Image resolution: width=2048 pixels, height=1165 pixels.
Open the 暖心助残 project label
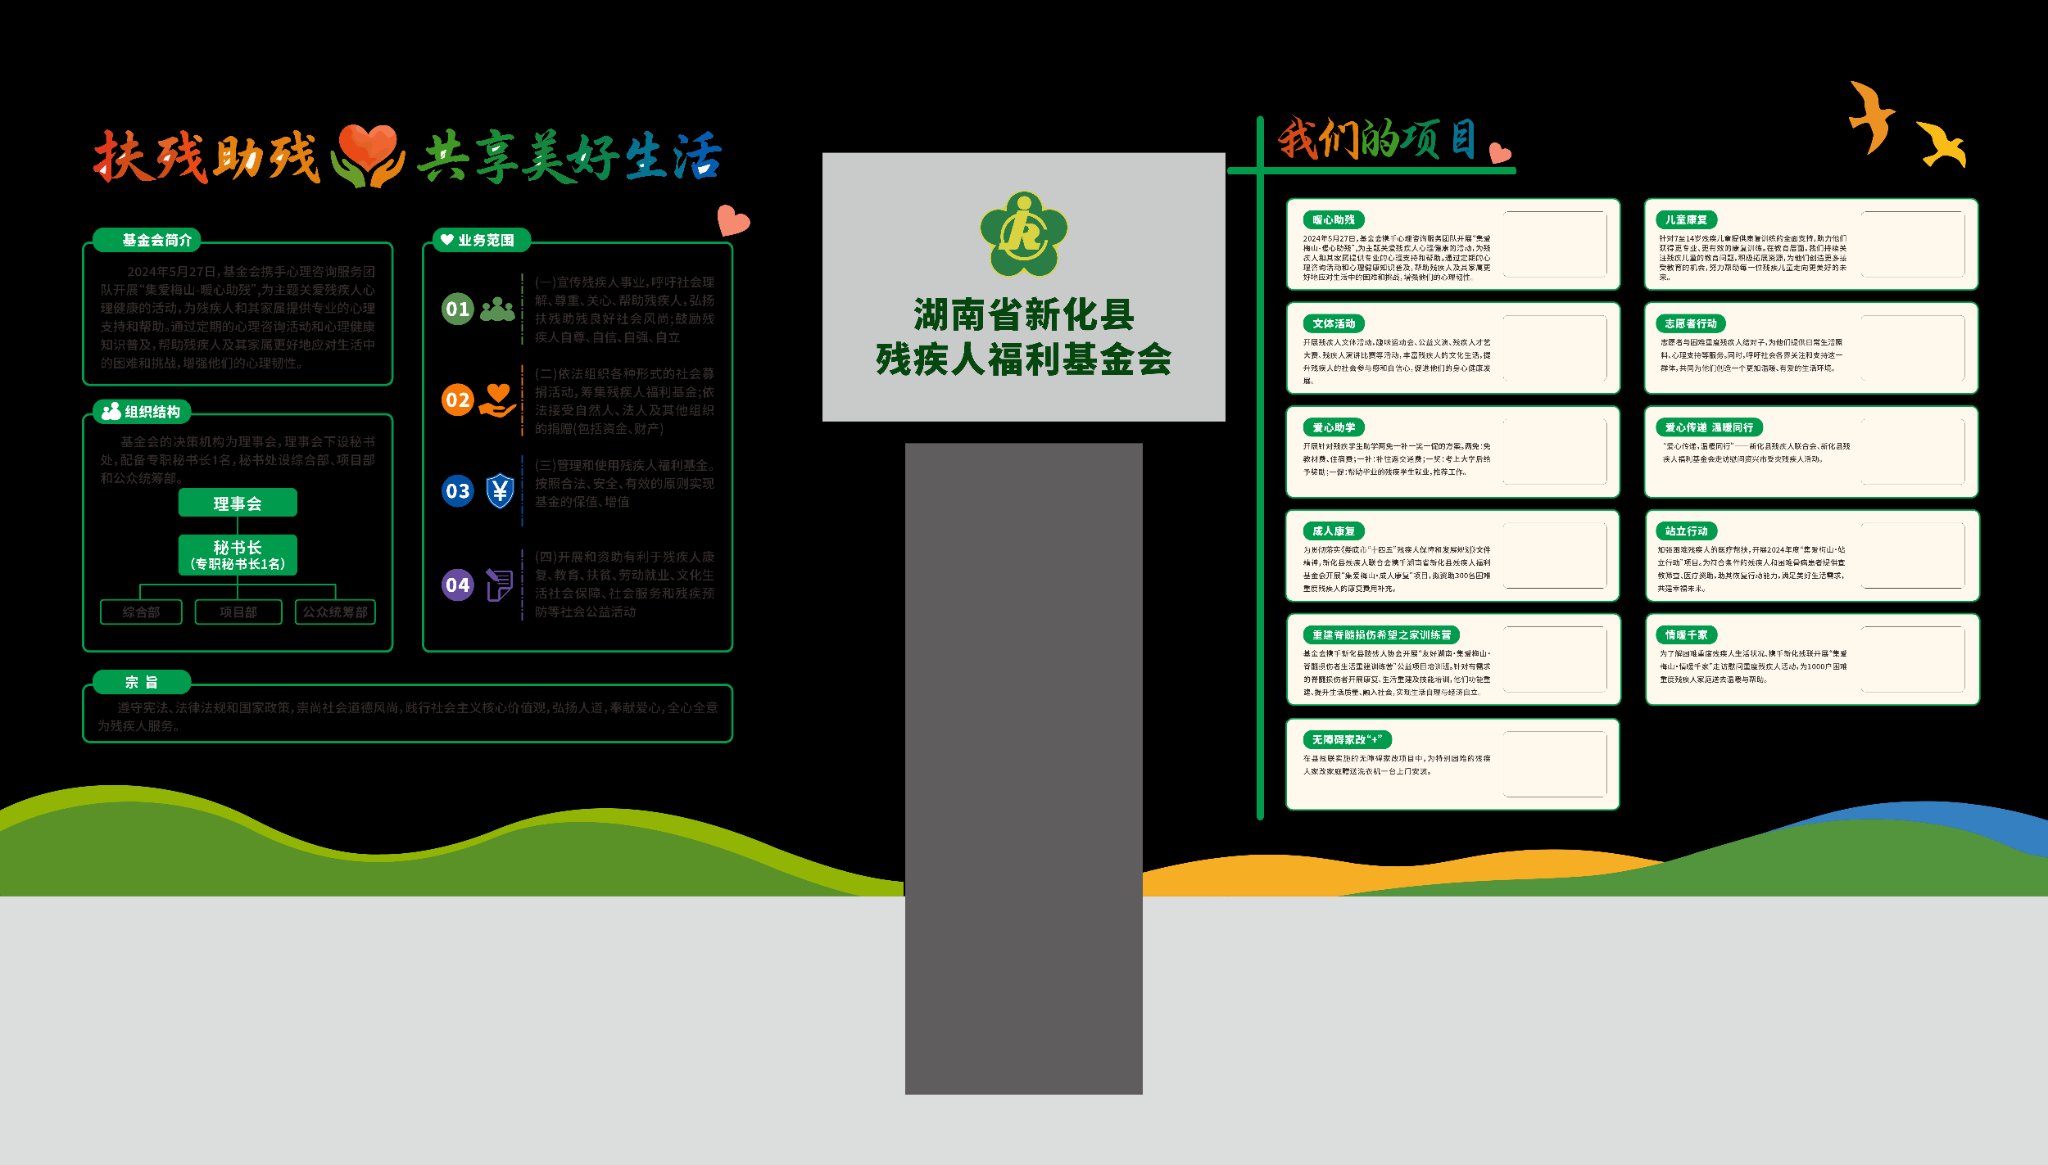coord(1333,220)
